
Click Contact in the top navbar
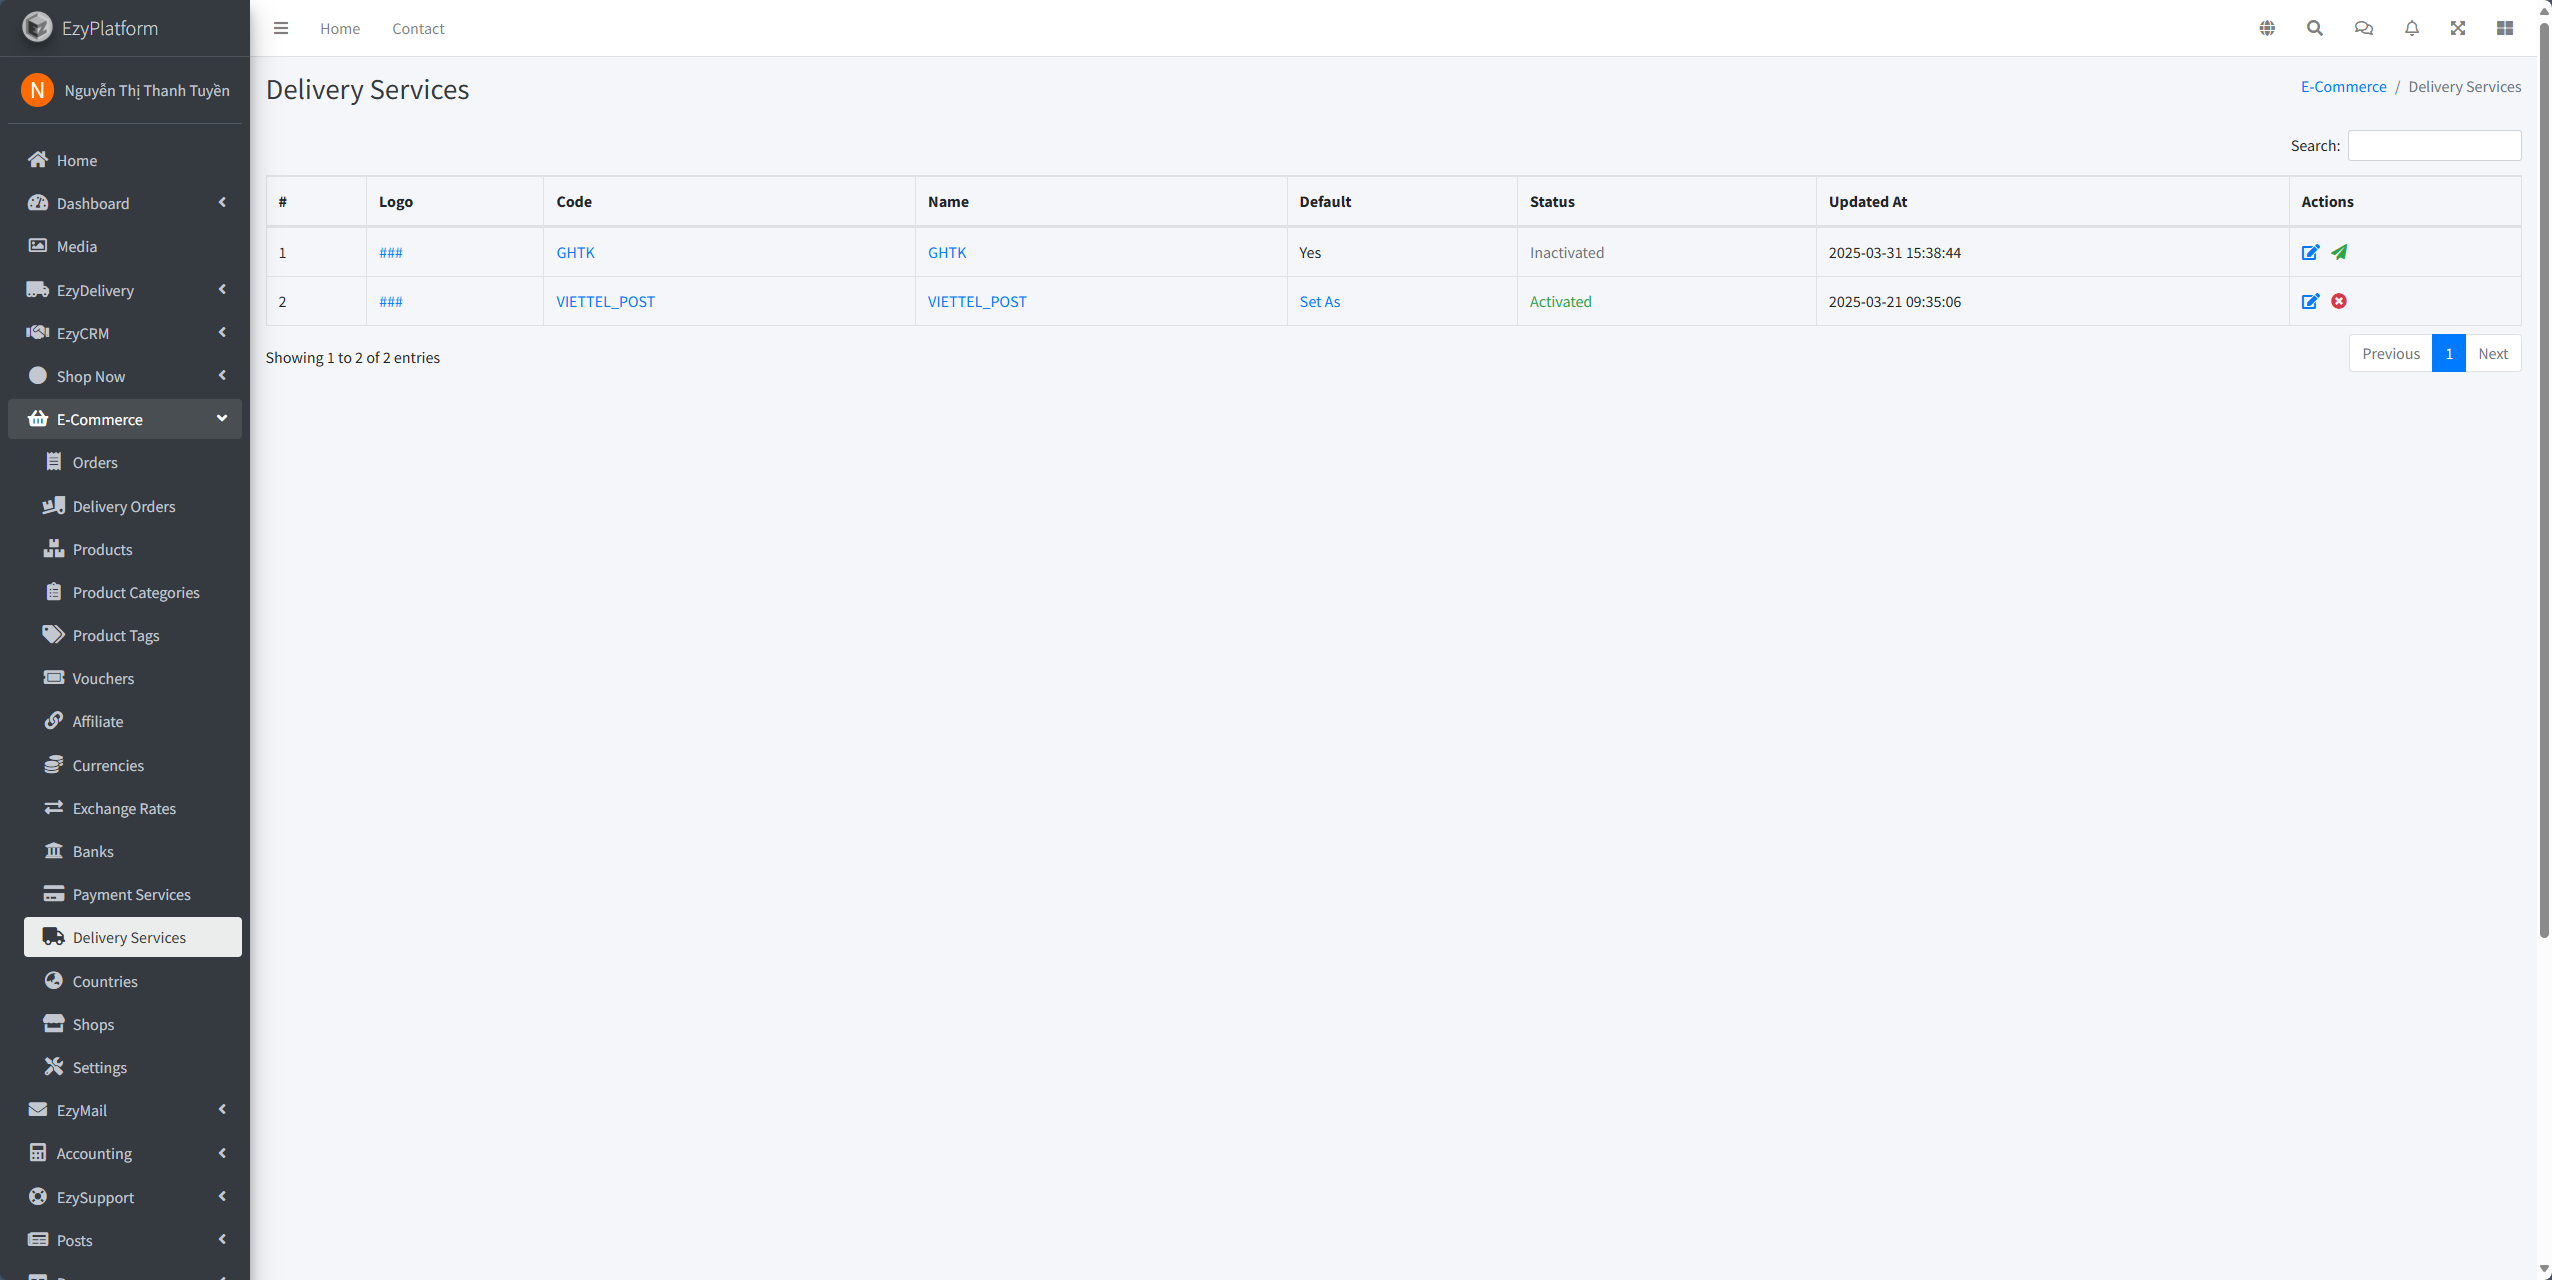click(x=418, y=28)
